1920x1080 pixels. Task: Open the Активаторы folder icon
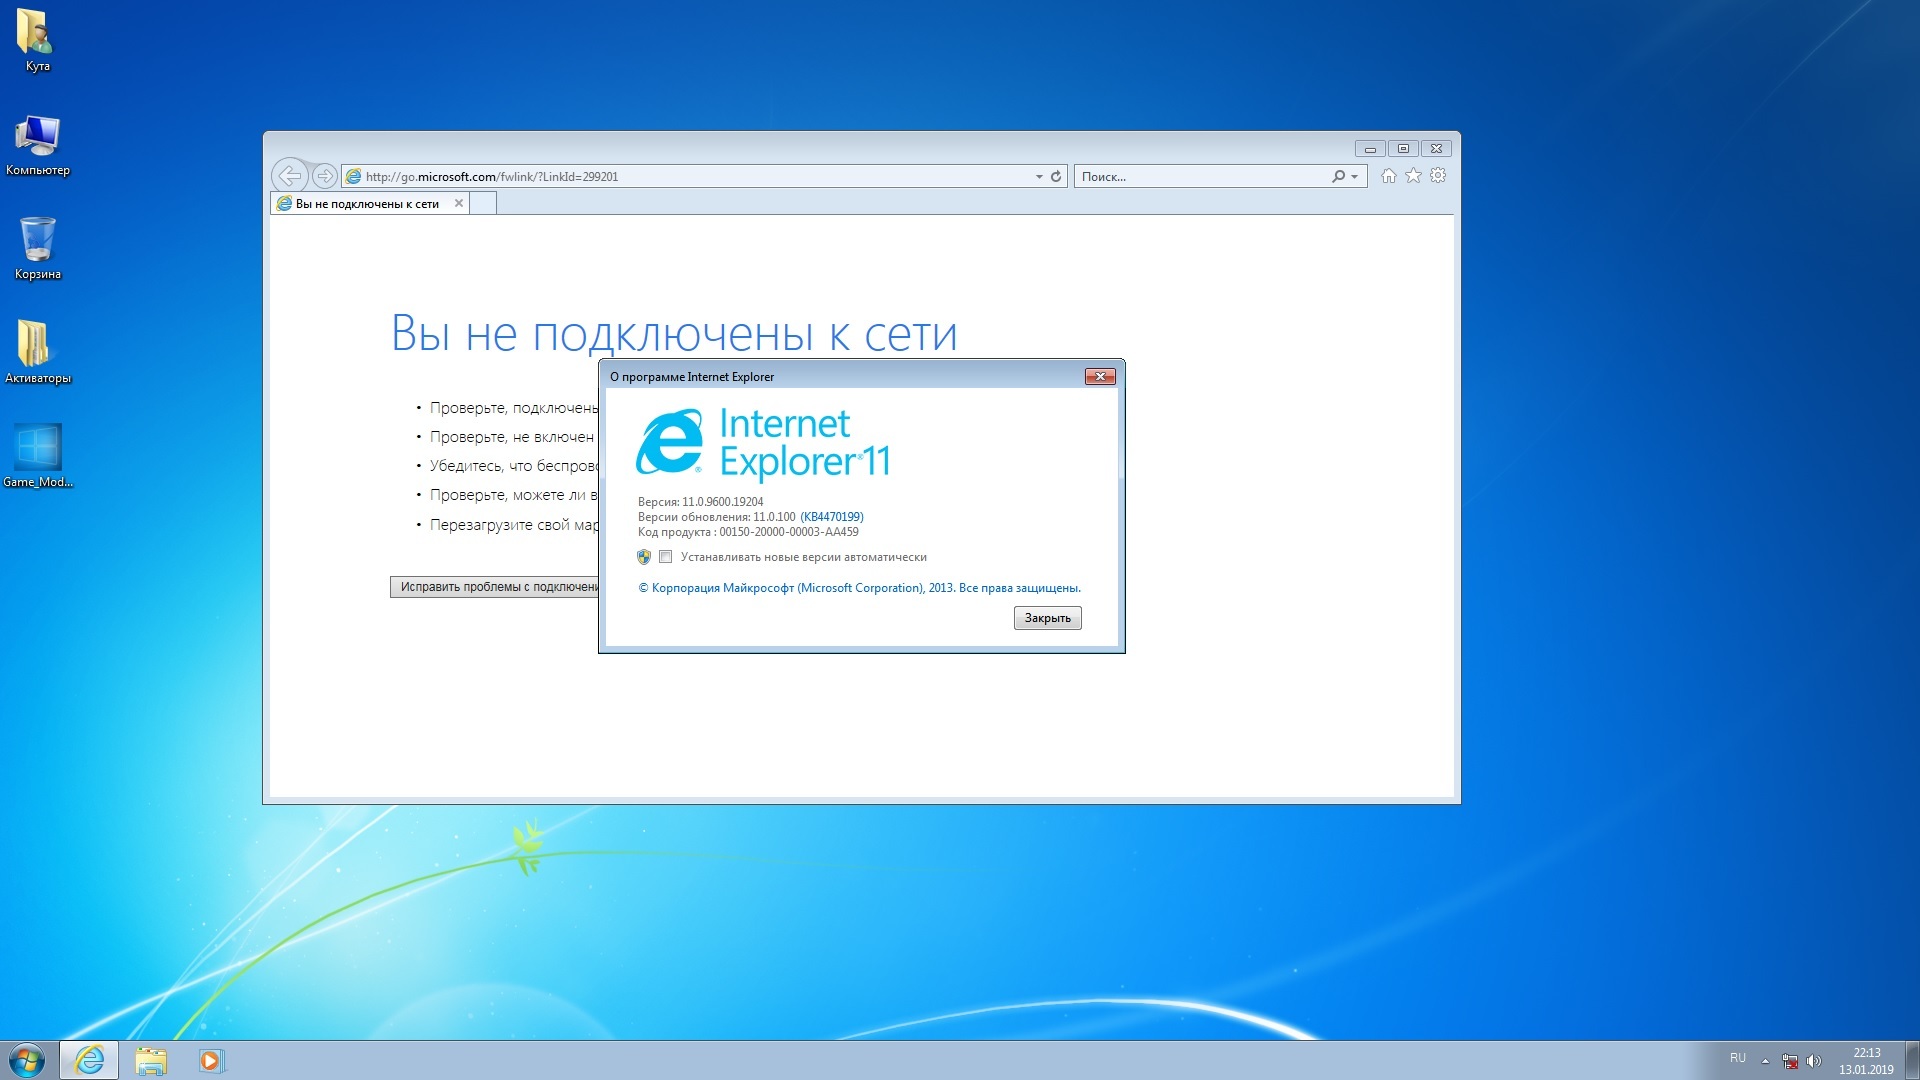(x=37, y=352)
